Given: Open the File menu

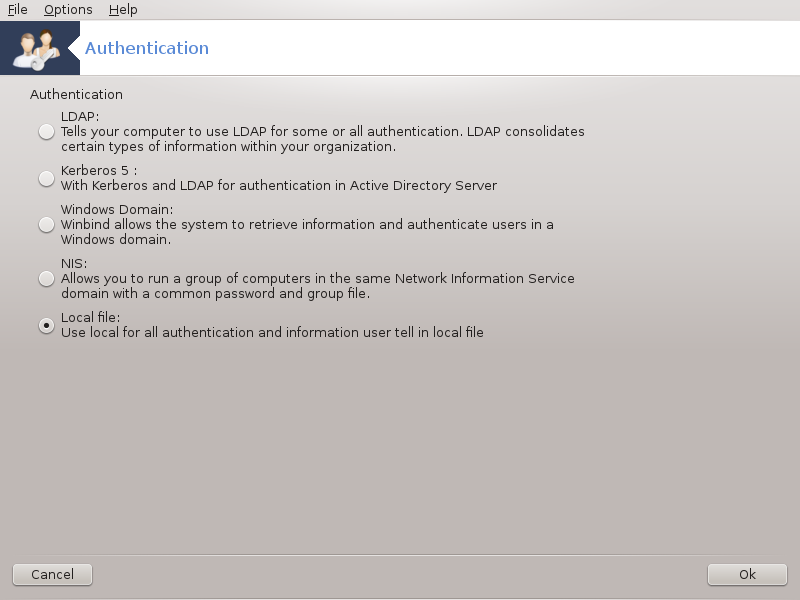Looking at the screenshot, I should [17, 10].
